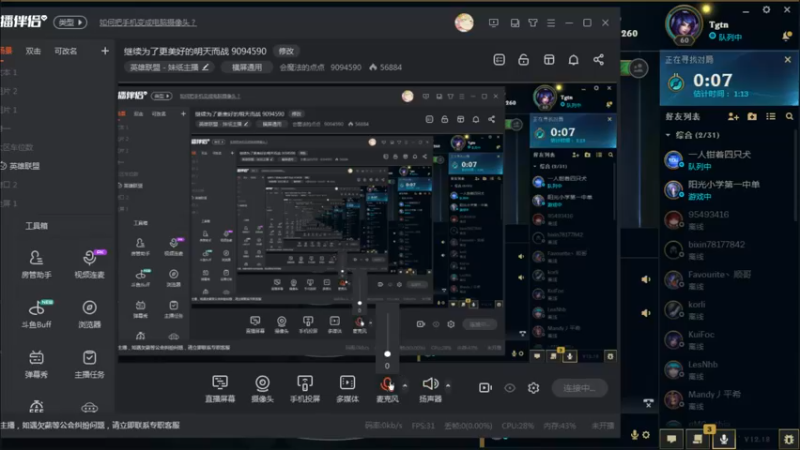Open the layout template icon
The image size is (800, 450).
point(549,60)
